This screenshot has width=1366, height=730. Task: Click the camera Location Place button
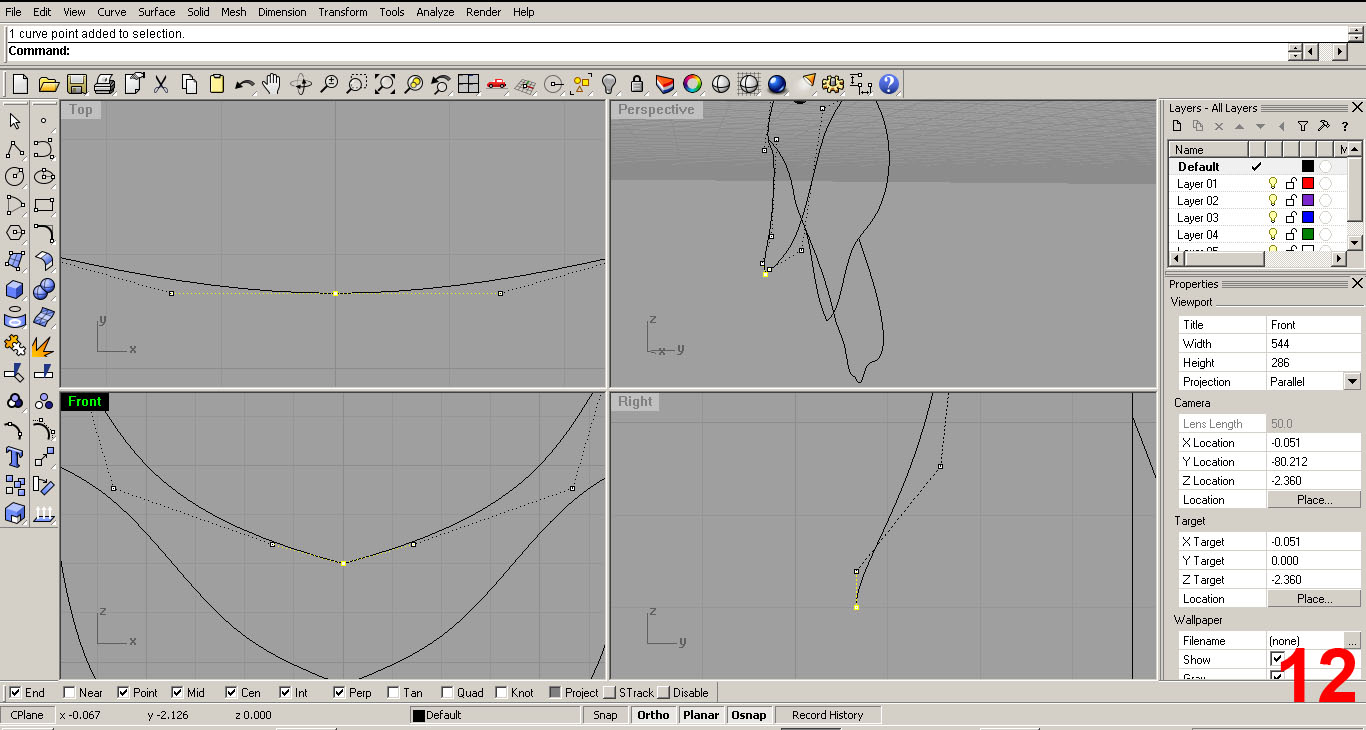point(1314,500)
